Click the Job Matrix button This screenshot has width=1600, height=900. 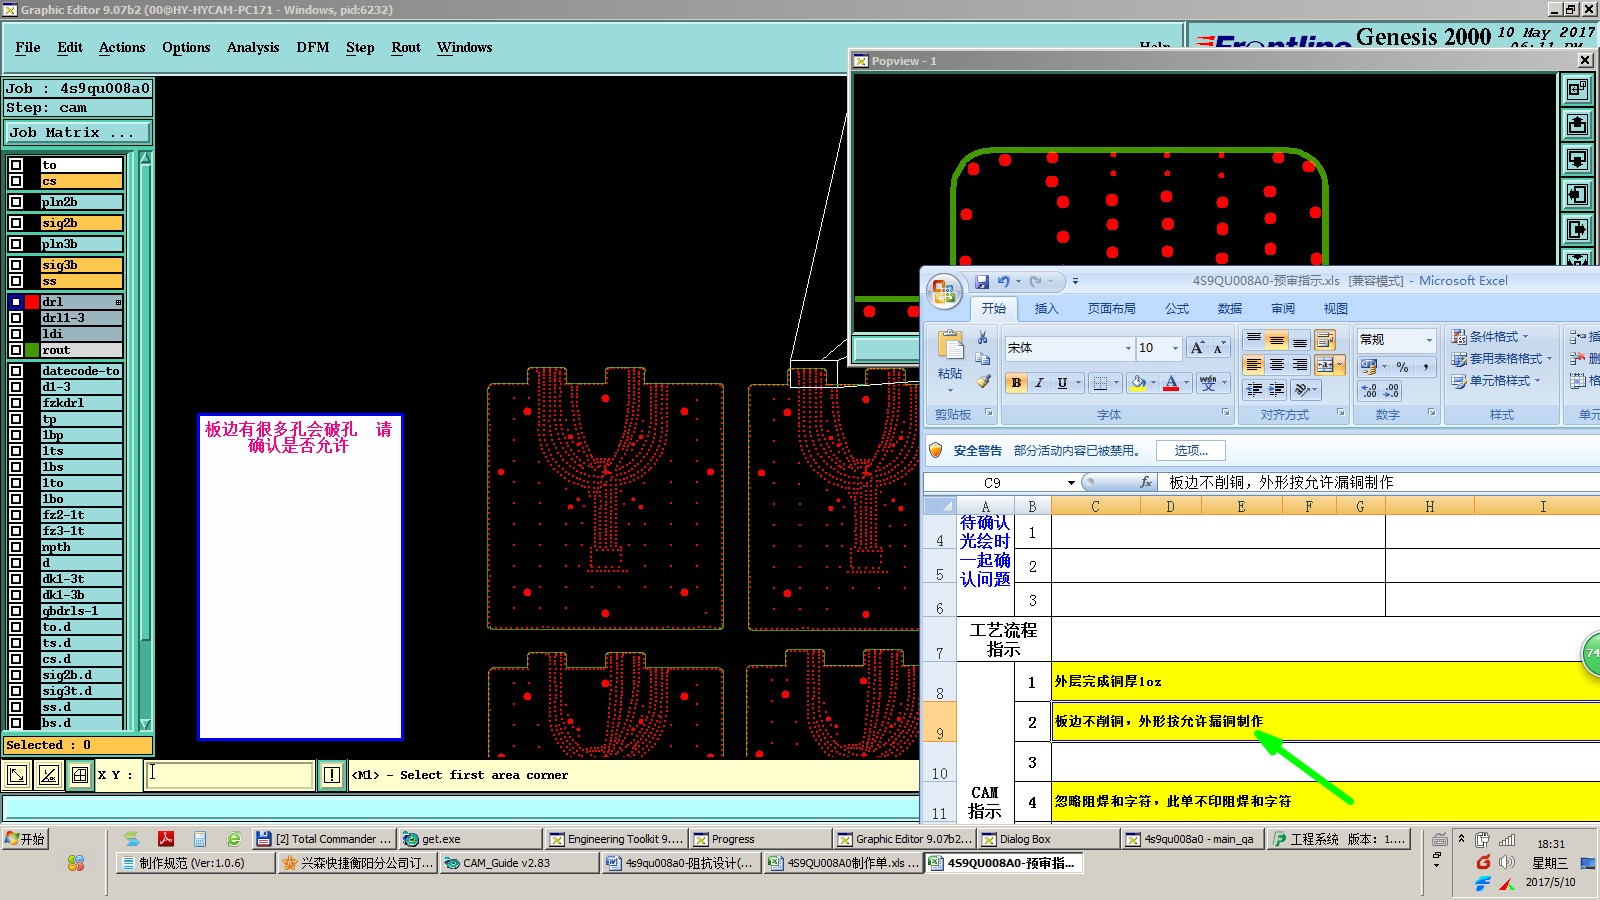pyautogui.click(x=78, y=133)
